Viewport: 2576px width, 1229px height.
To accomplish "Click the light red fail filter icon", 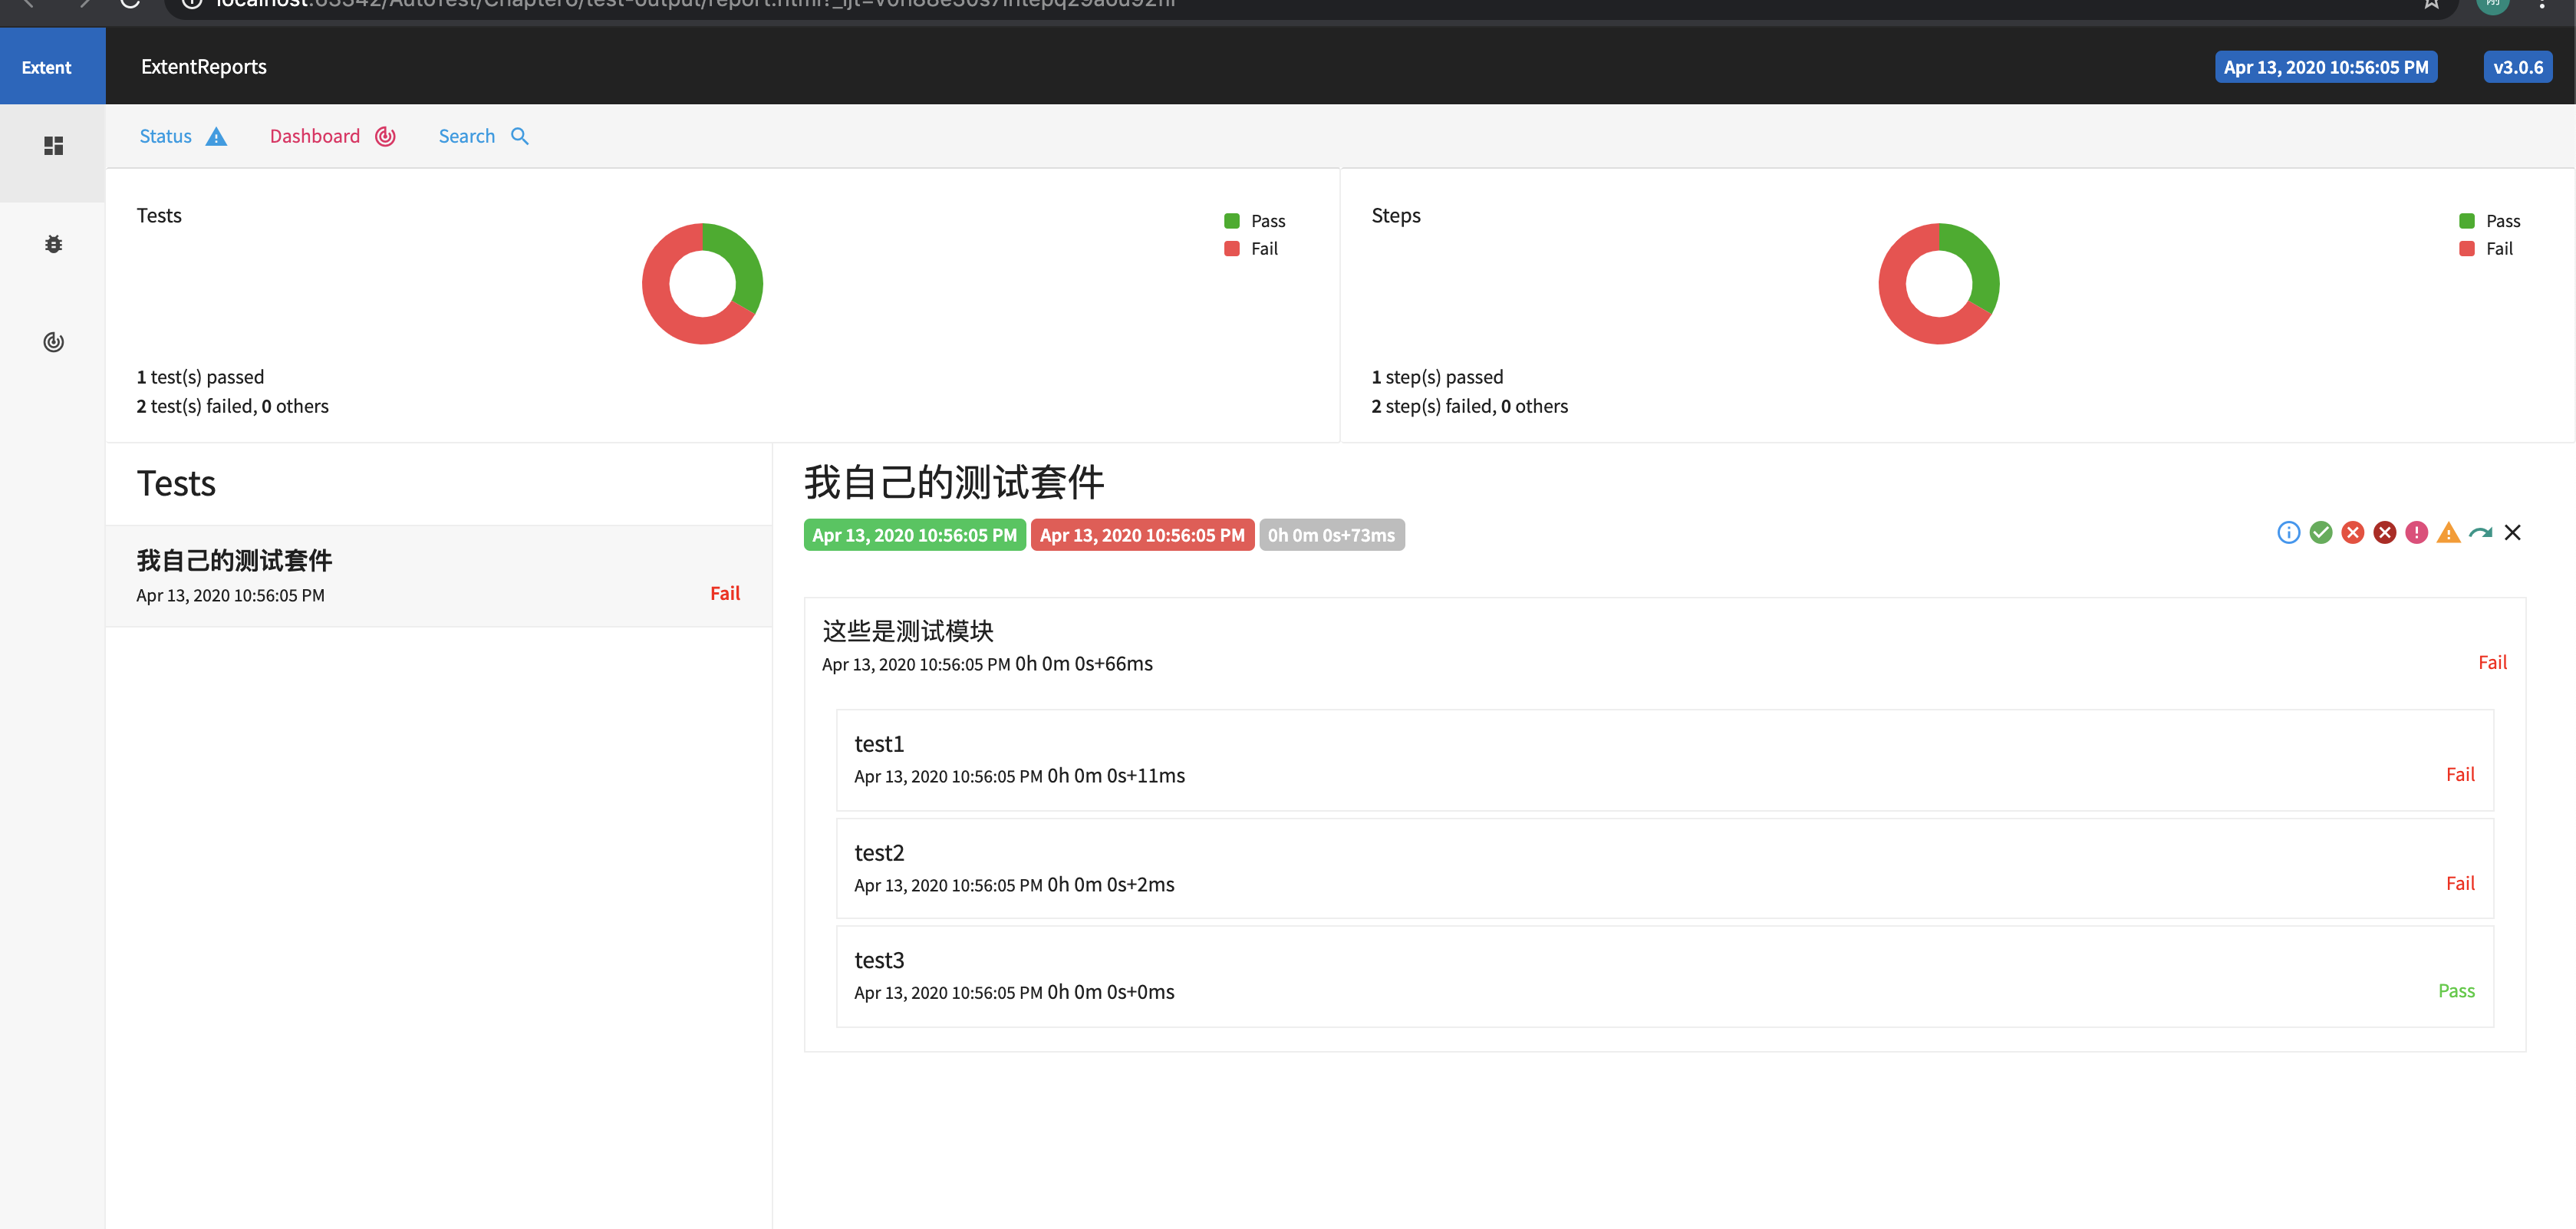I will pyautogui.click(x=2352, y=533).
